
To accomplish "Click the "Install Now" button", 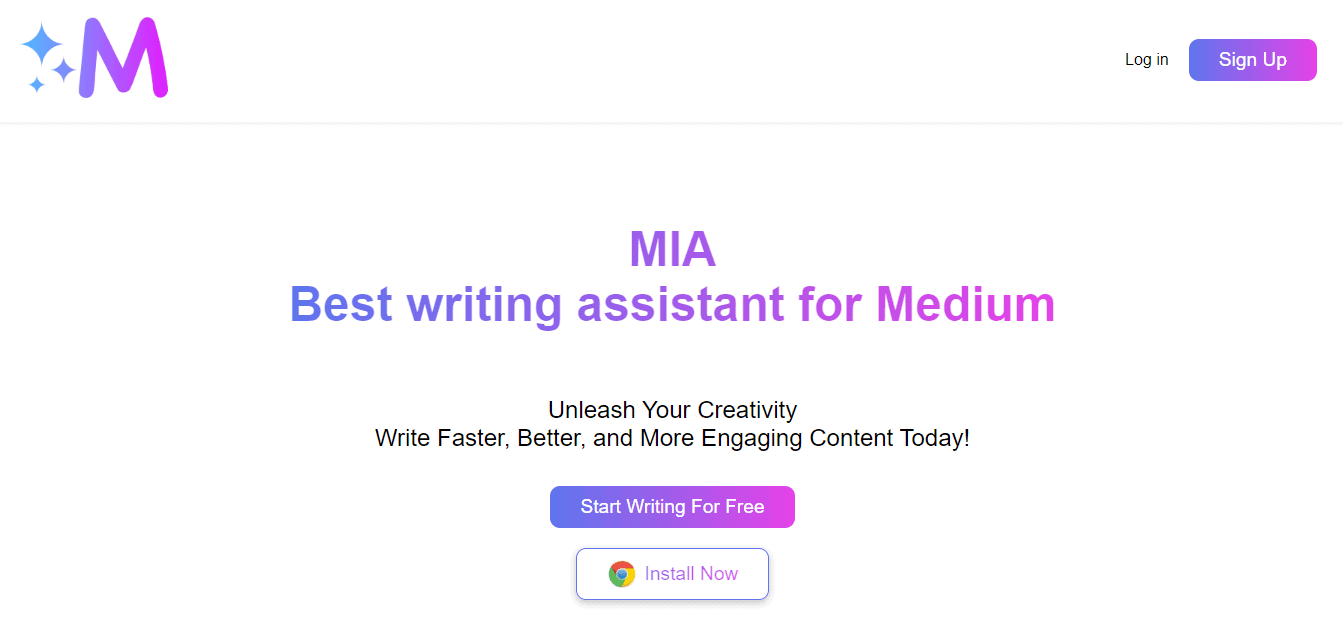I will 672,573.
